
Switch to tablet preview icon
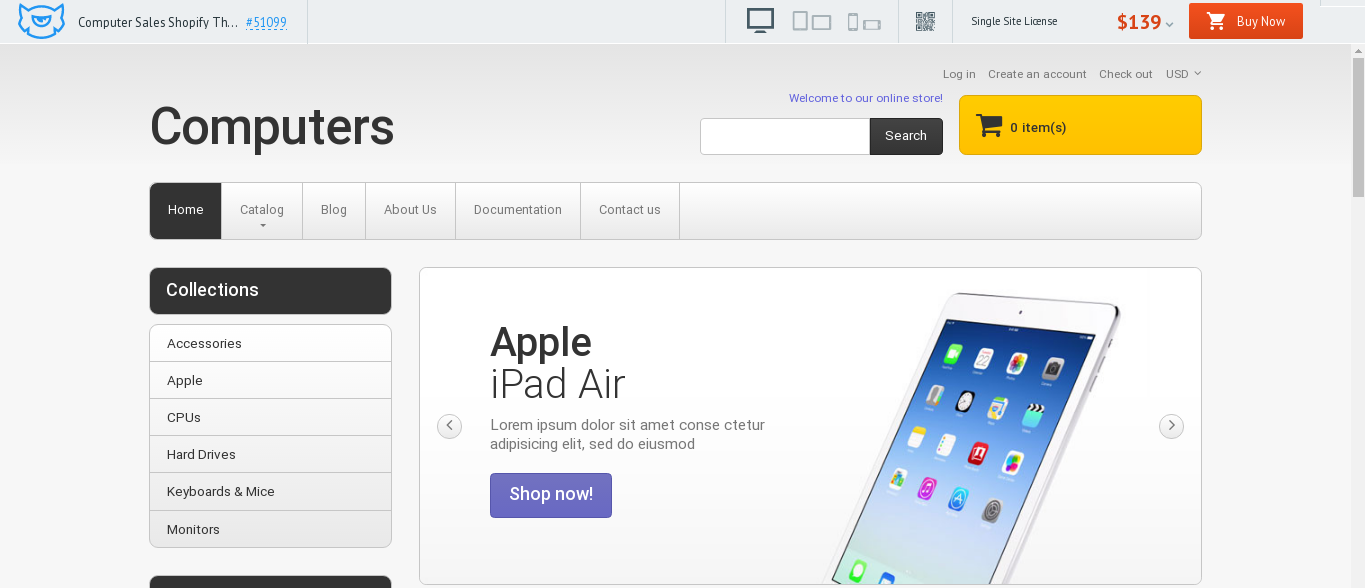812,21
